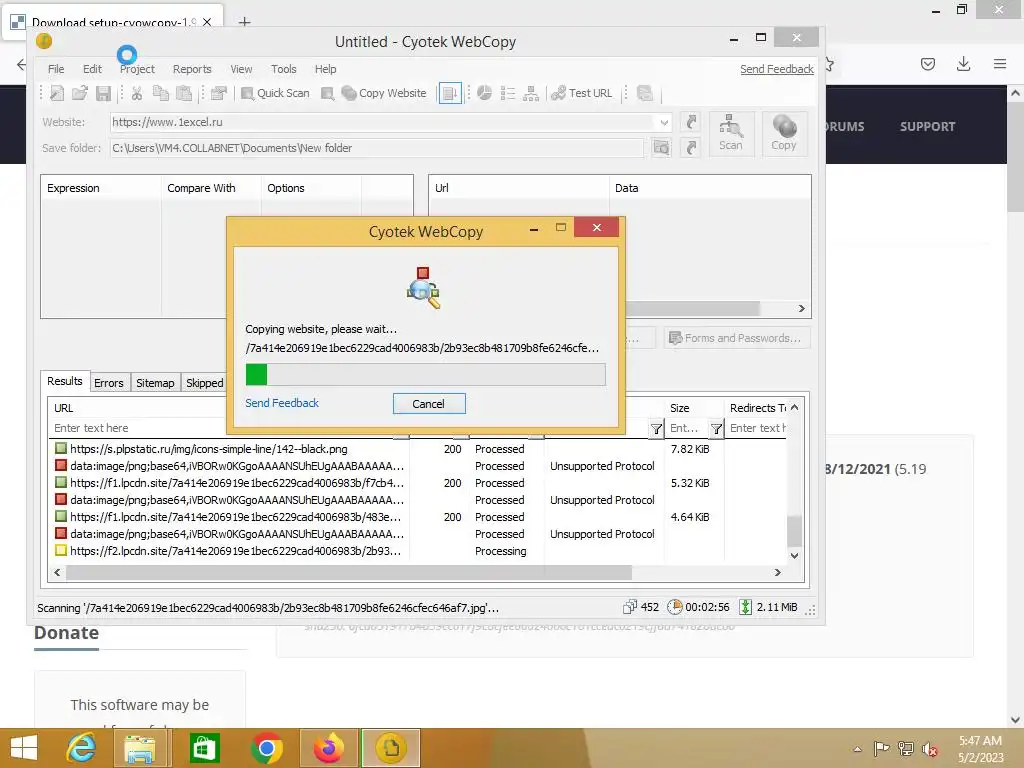Open Firefox downloads arrow icon
Viewport: 1024px width, 768px height.
(x=963, y=64)
